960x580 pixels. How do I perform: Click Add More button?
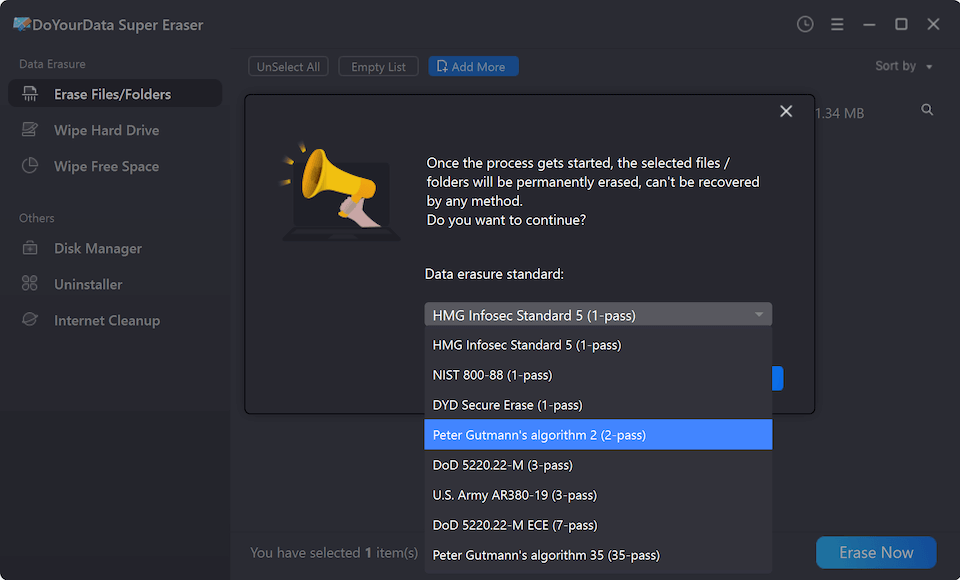click(x=473, y=66)
